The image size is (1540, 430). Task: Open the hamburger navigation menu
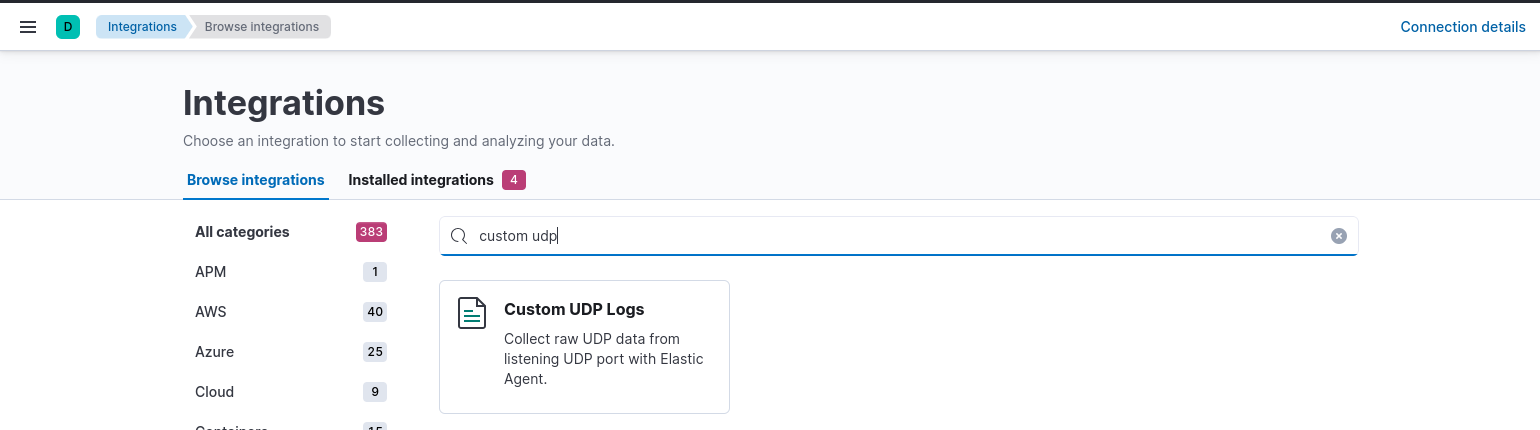coord(28,27)
